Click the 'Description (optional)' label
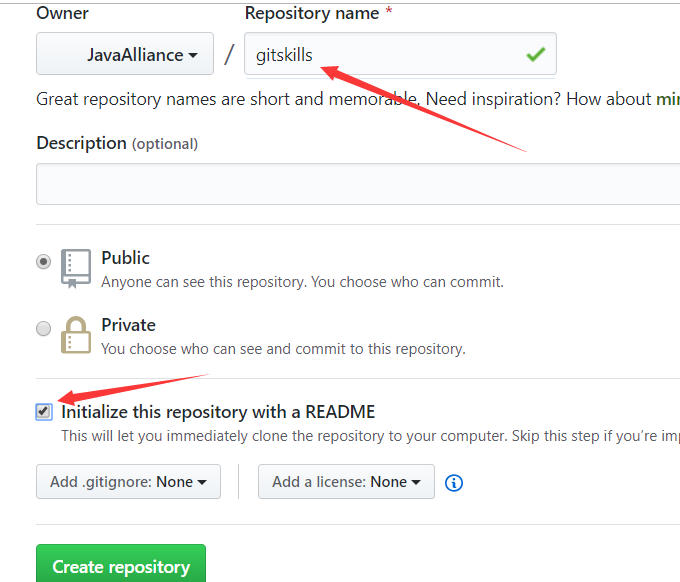This screenshot has height=582, width=680. [117, 143]
